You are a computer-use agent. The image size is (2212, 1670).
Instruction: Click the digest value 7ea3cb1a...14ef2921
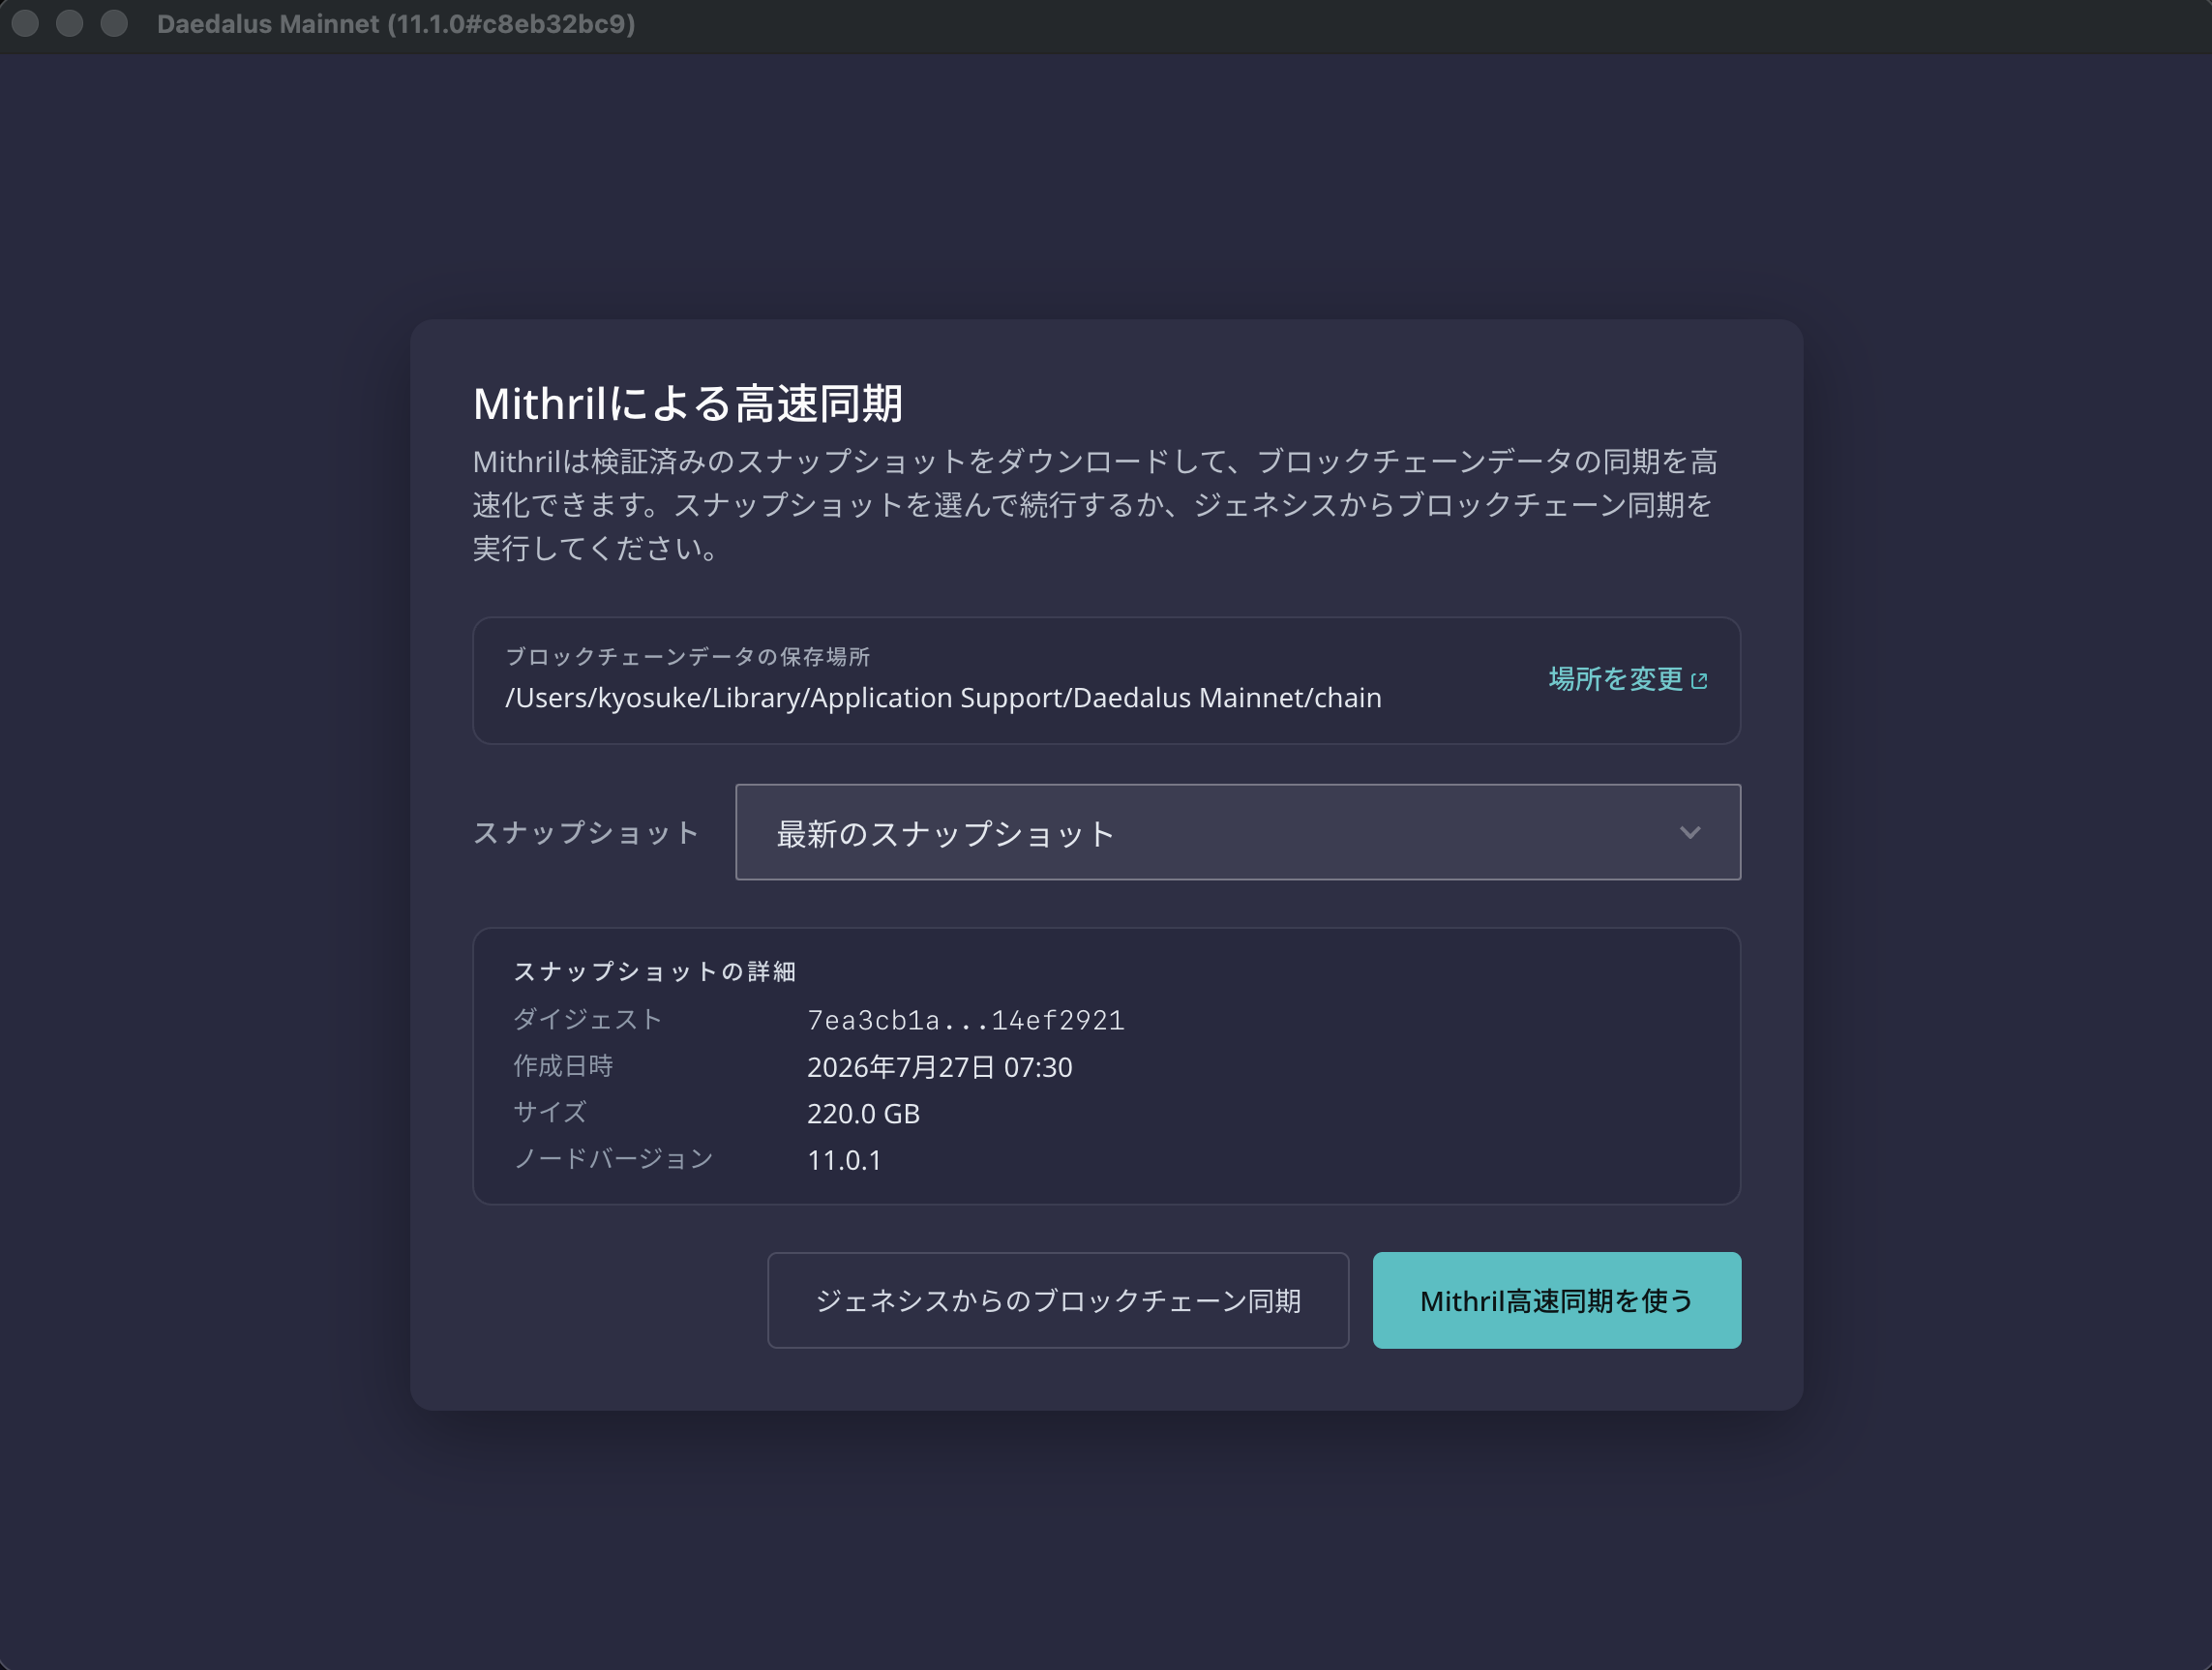coord(966,1020)
